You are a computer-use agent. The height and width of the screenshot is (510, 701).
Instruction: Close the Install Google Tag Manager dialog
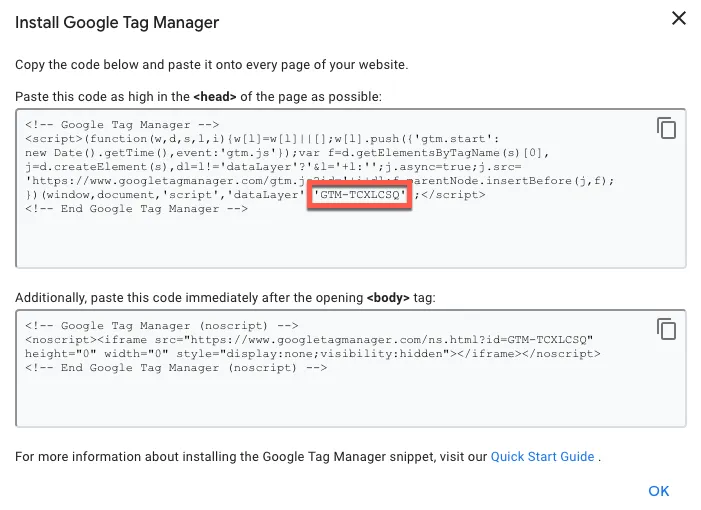coord(679,18)
